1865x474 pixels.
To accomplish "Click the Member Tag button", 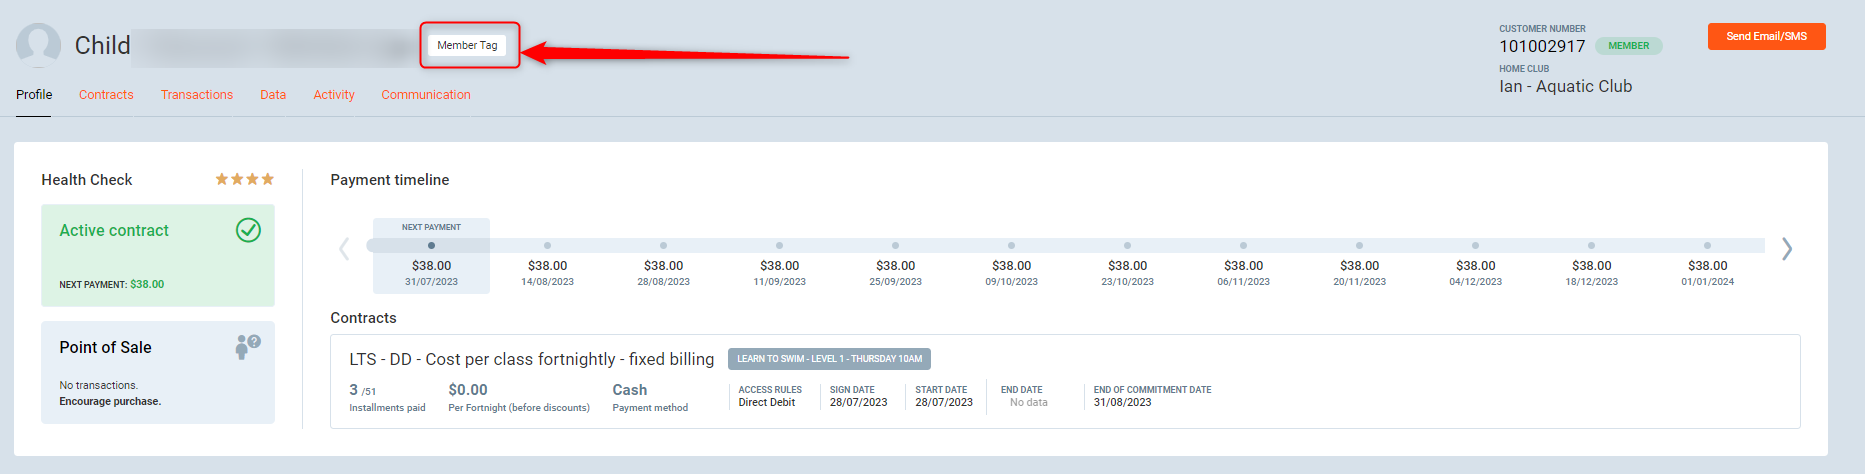I will pyautogui.click(x=467, y=45).
